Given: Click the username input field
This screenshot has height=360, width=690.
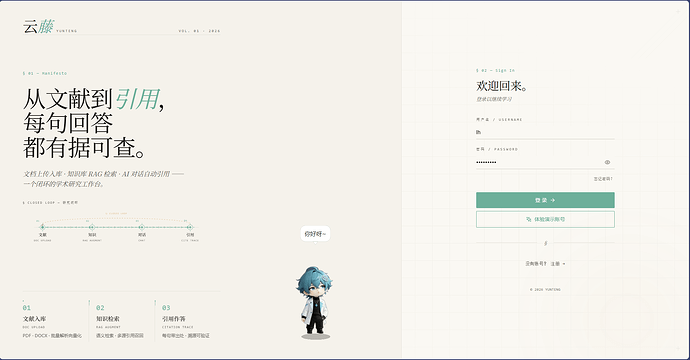Looking at the screenshot, I should tap(545, 132).
